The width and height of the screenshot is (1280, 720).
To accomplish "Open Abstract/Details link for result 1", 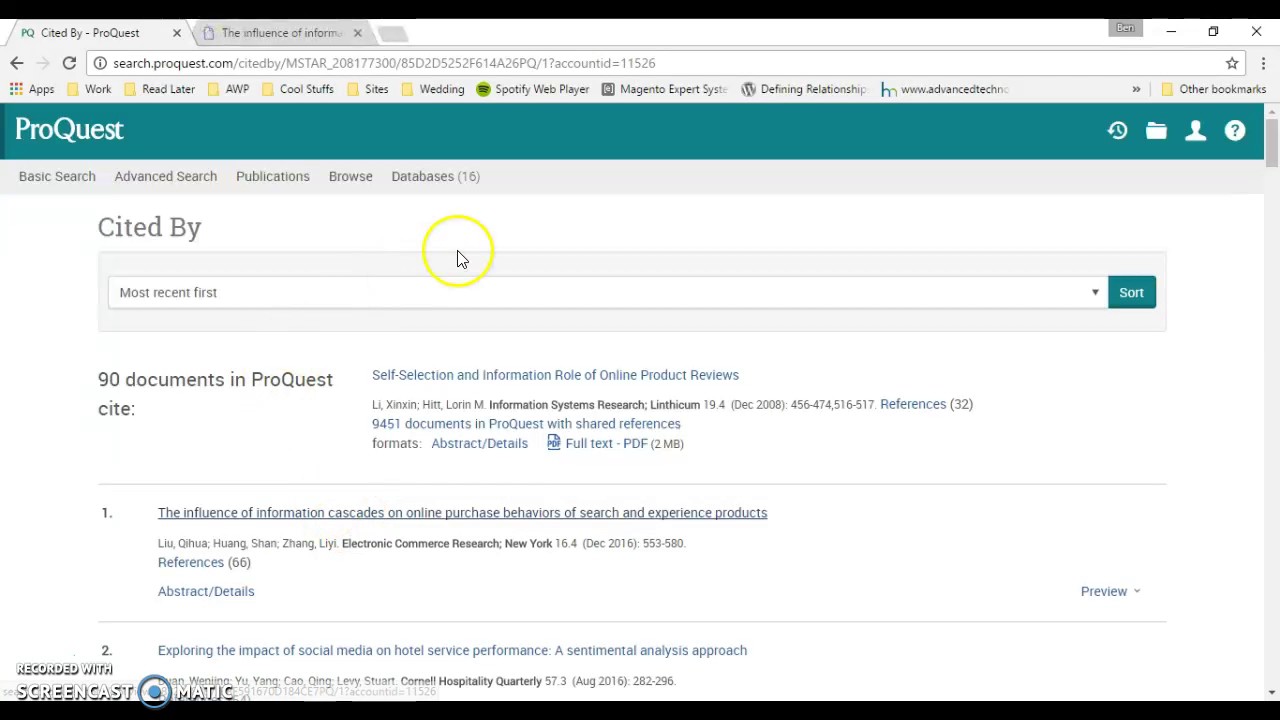I will (x=206, y=591).
